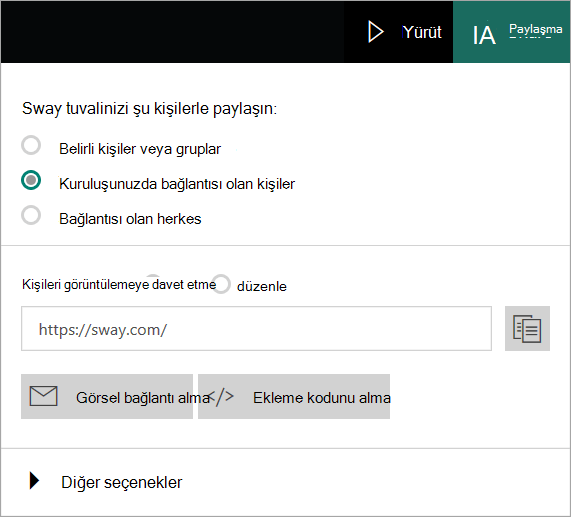The height and width of the screenshot is (517, 571).
Task: Click the sway.com share link field
Action: (256, 329)
